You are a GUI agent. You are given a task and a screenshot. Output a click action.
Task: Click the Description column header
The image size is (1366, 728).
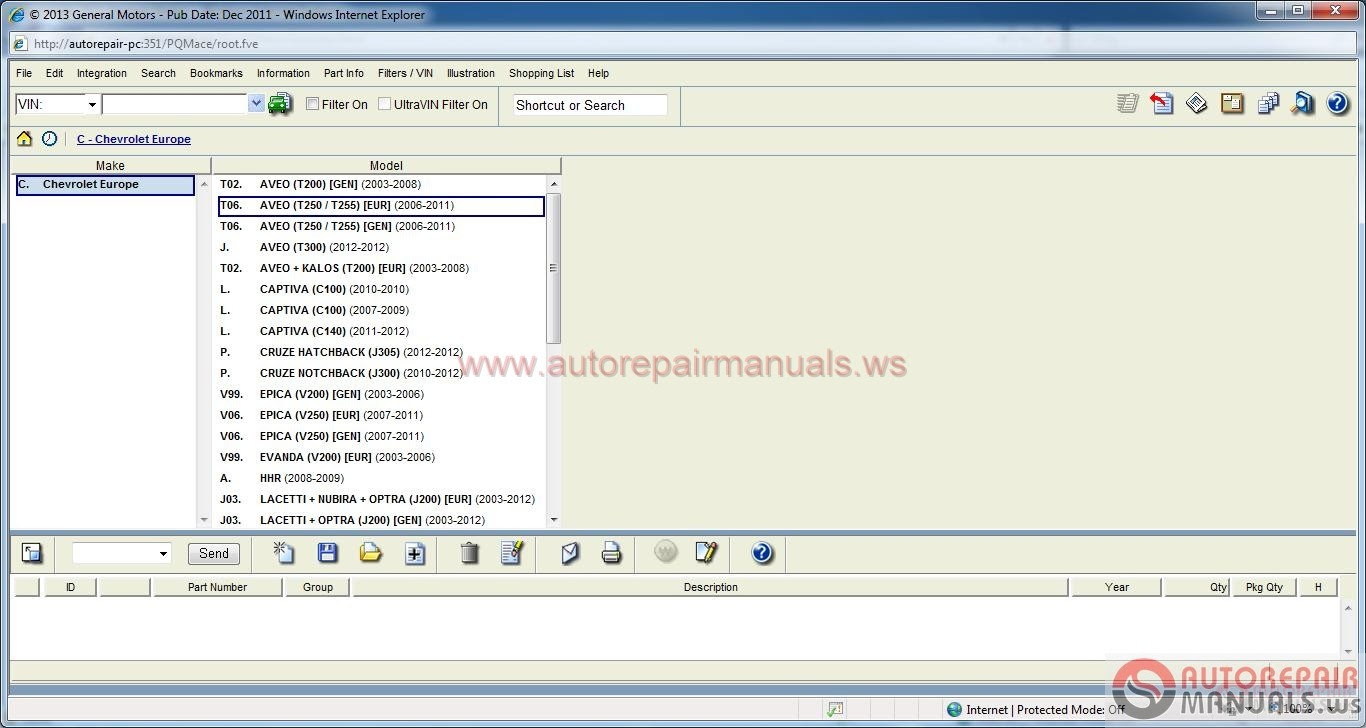[x=710, y=587]
